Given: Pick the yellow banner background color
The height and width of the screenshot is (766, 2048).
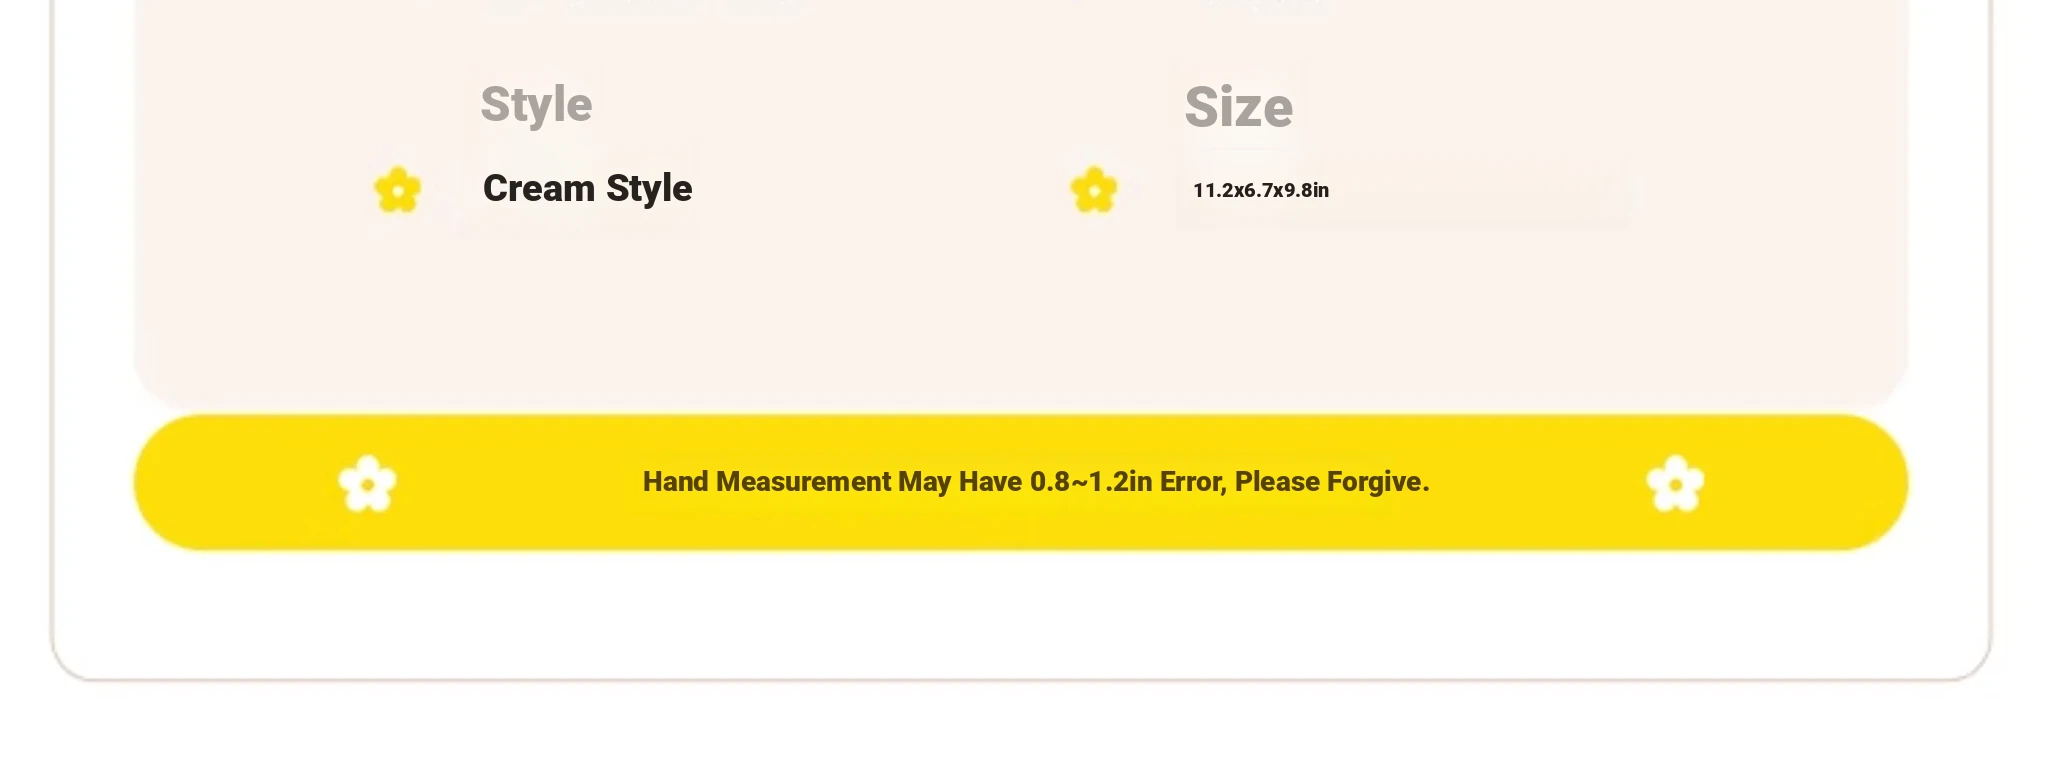Looking at the screenshot, I should click(x=1020, y=525).
